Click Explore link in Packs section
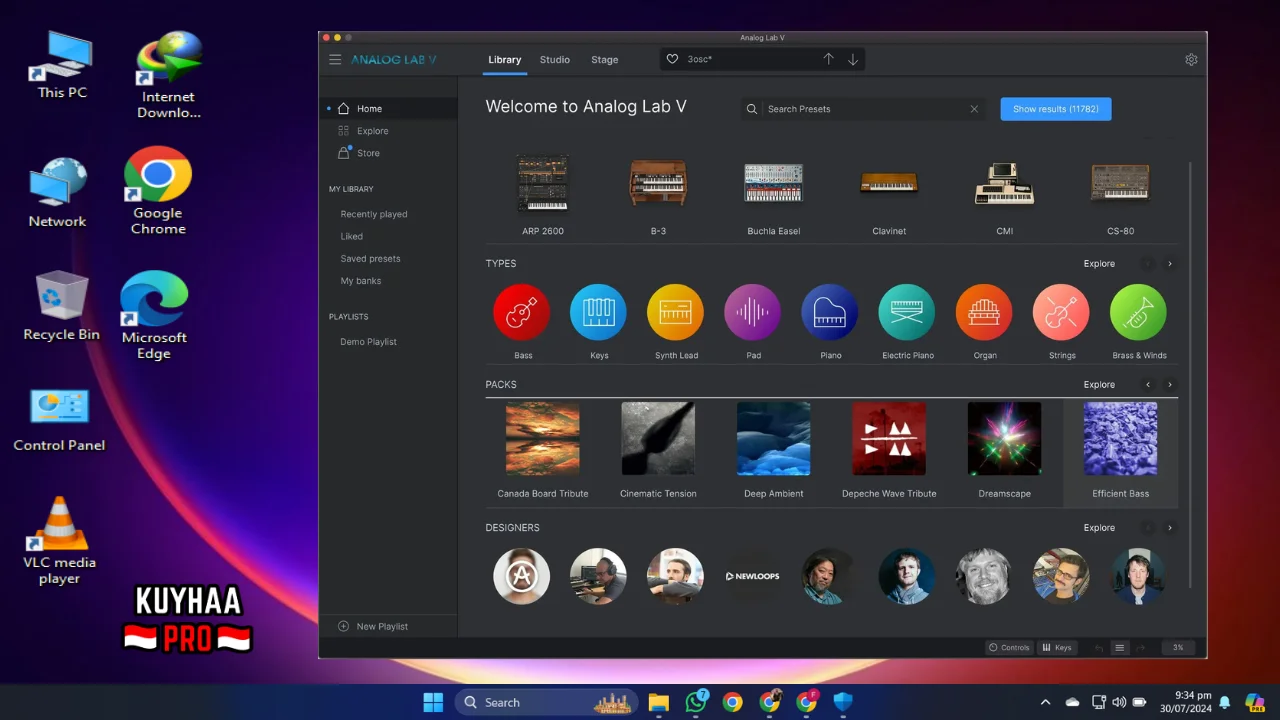1280x720 pixels. tap(1099, 385)
